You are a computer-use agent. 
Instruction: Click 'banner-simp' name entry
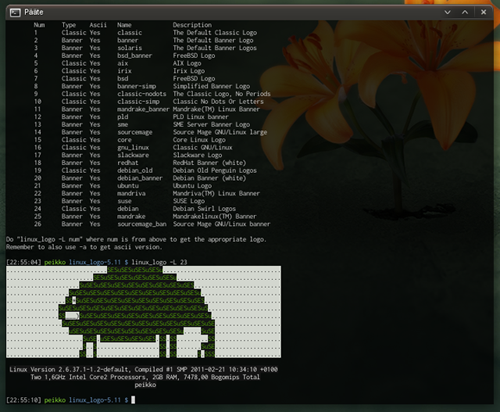tap(137, 86)
